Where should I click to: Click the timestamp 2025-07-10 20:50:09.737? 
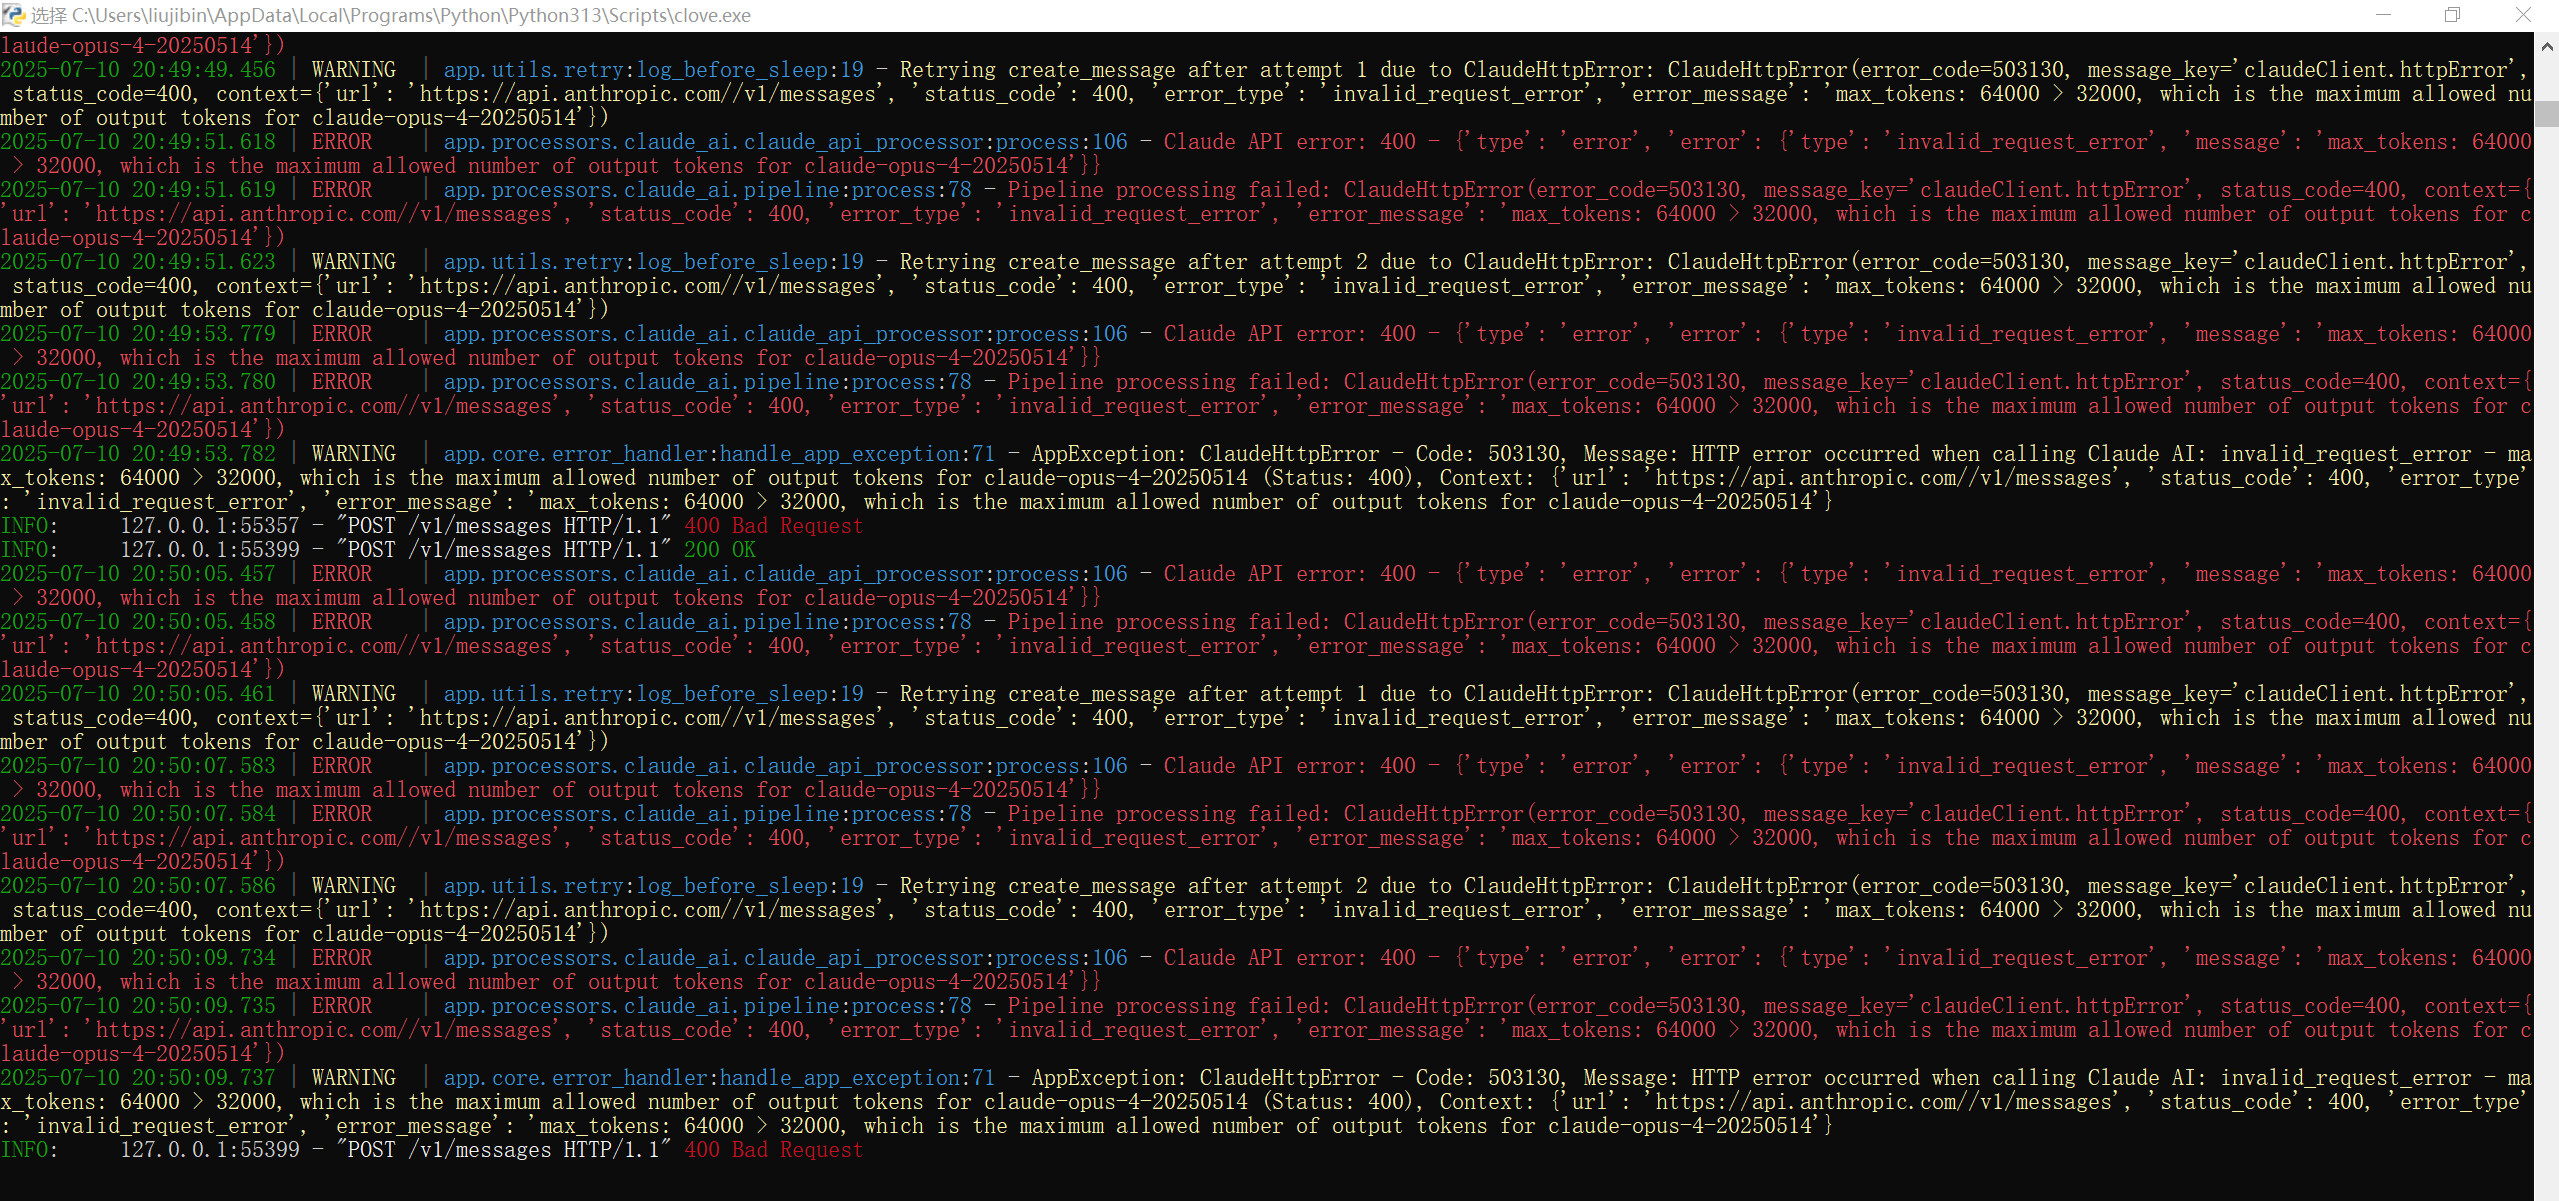tap(138, 1078)
